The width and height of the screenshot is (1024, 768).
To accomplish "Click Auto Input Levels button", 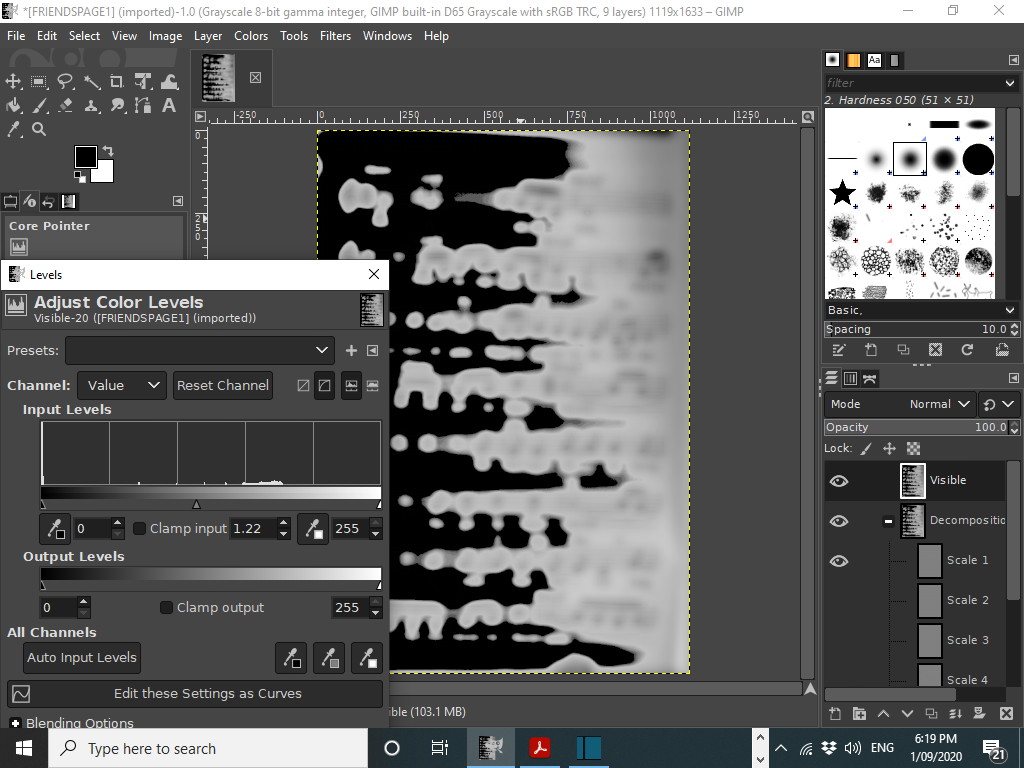I will 82,658.
